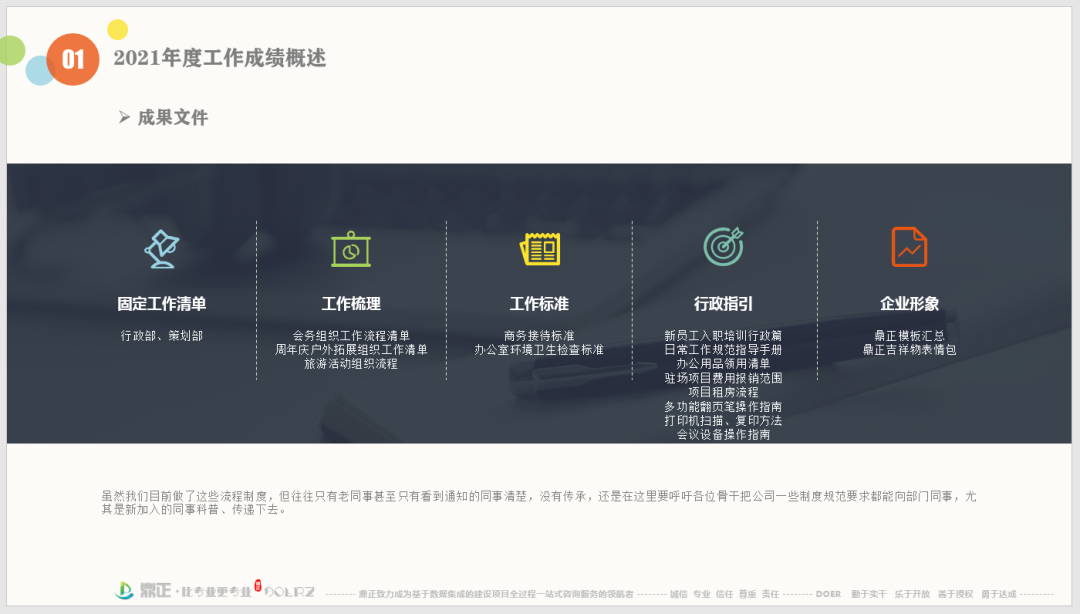Click the 企业形象 heading
The height and width of the screenshot is (614, 1080).
(909, 304)
